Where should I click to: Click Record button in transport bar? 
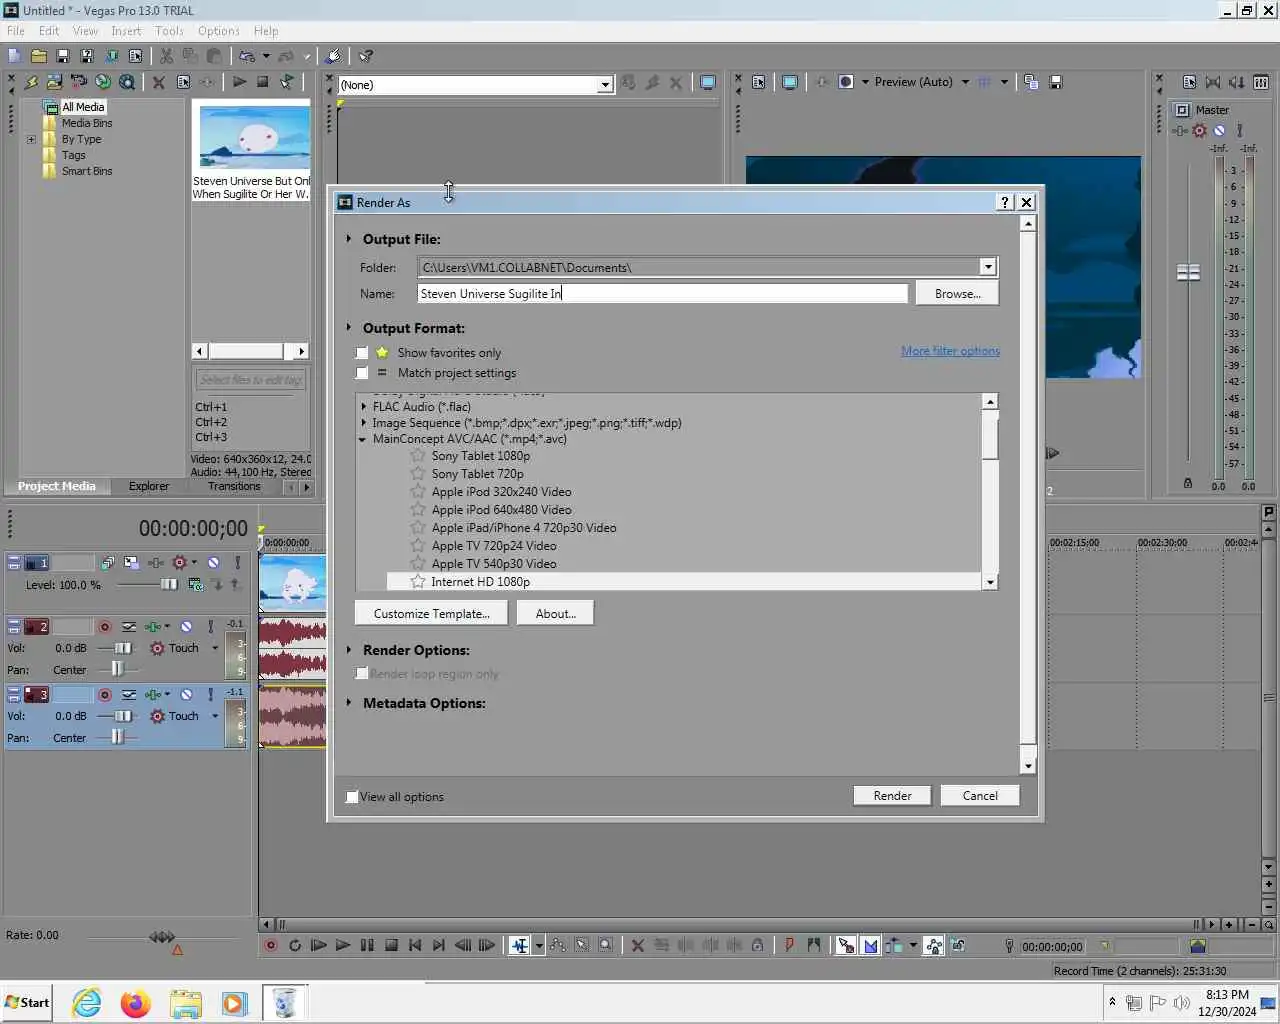tap(270, 945)
